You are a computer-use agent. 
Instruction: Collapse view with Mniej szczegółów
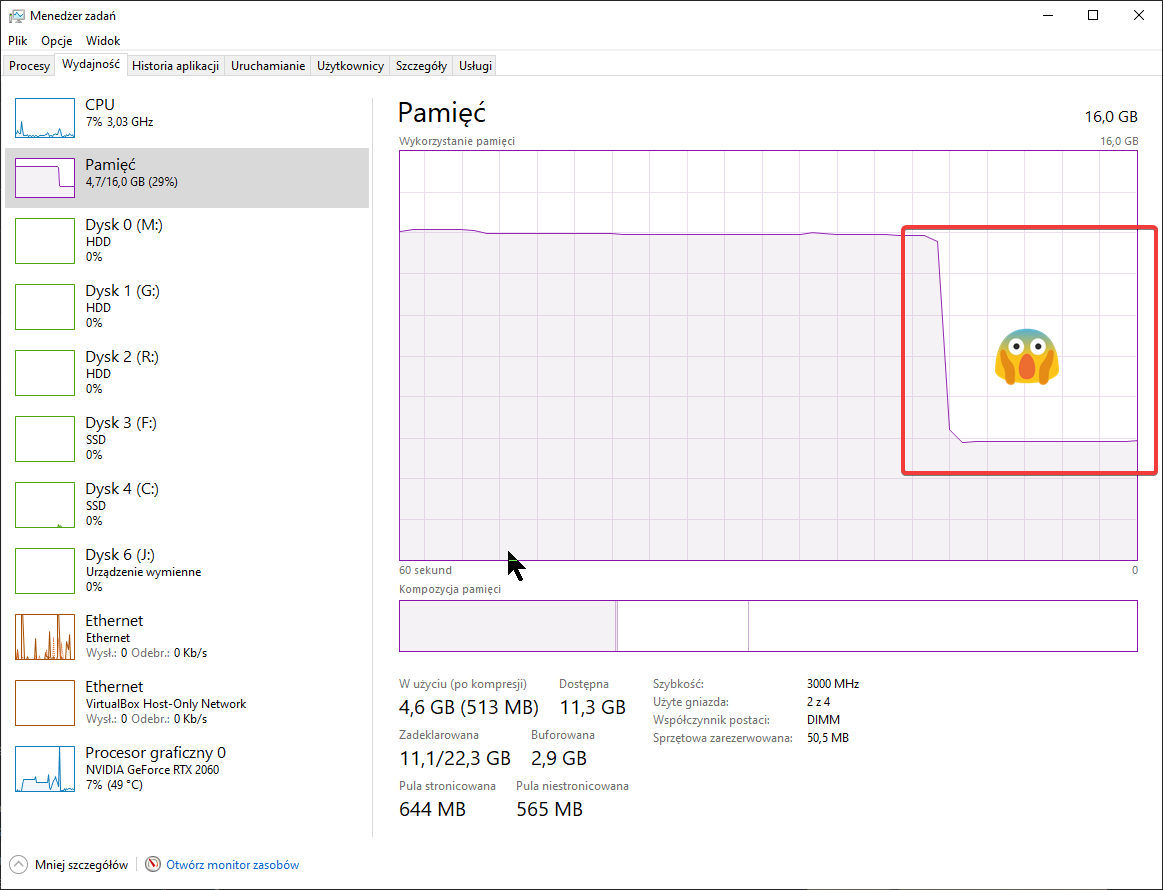click(70, 865)
